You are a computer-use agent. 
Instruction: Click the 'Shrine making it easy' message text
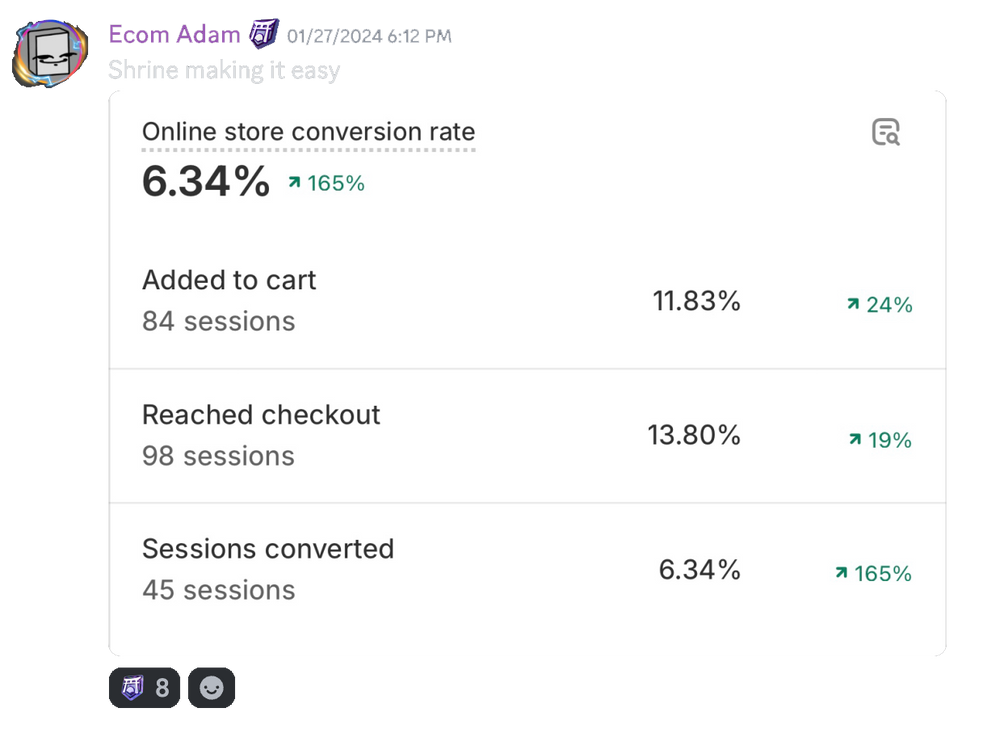coord(224,71)
